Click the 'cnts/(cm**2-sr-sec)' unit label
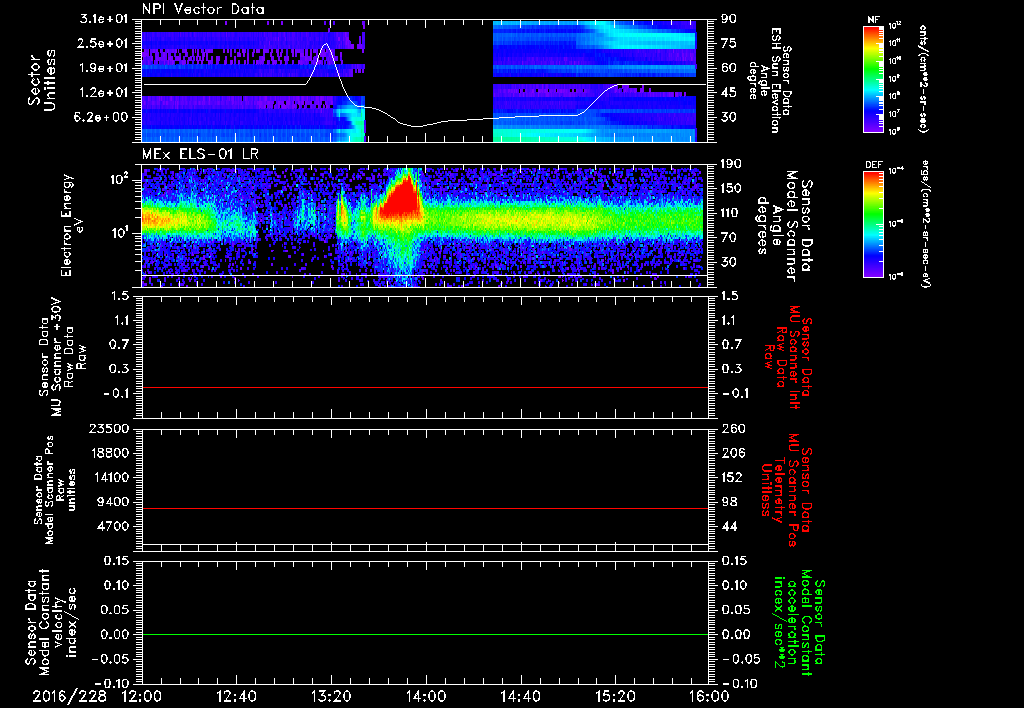 click(x=923, y=78)
